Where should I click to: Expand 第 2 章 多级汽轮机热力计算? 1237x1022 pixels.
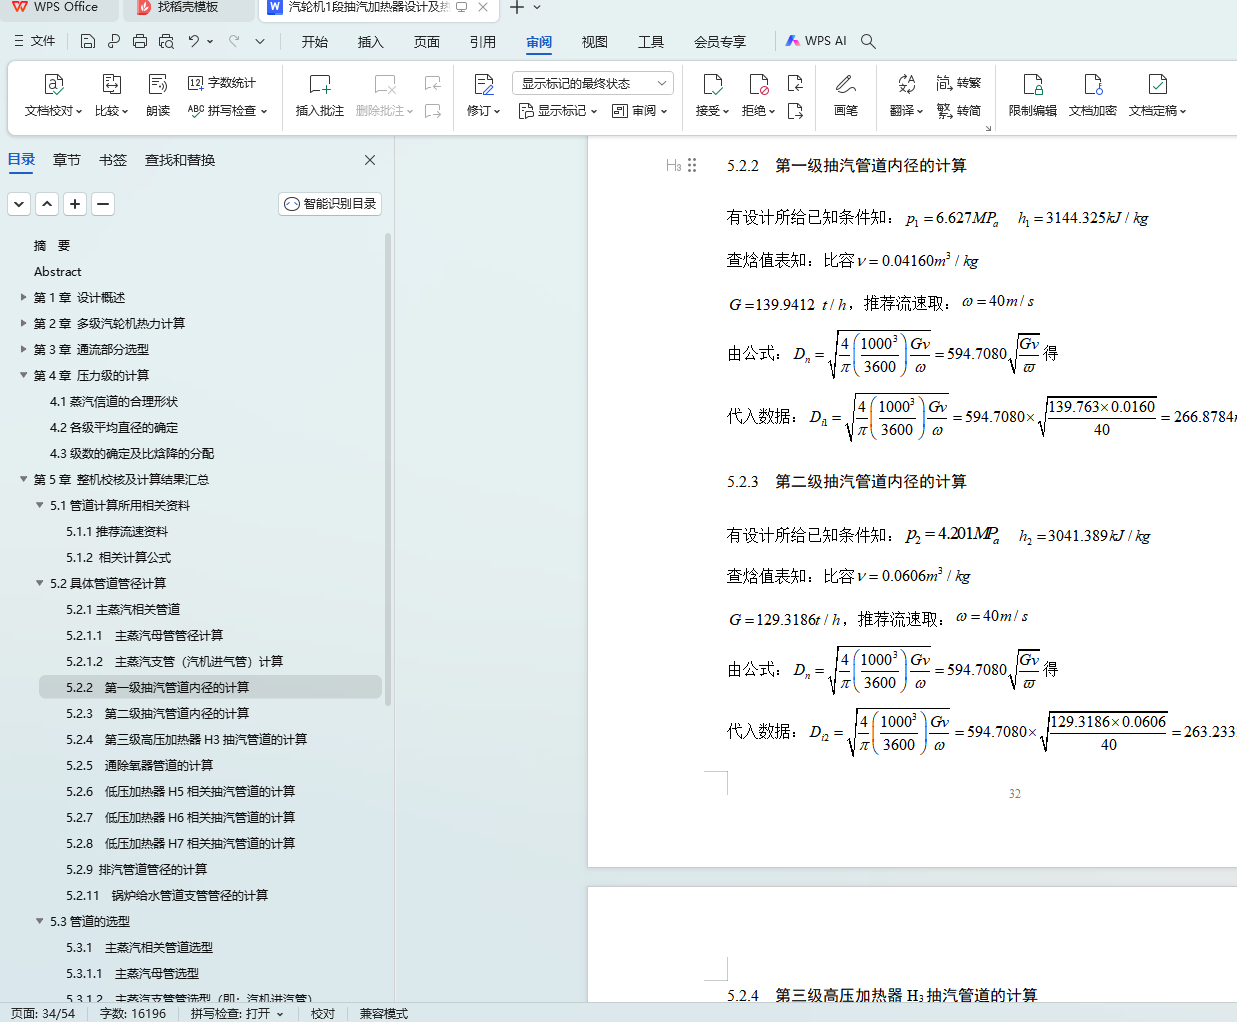[24, 323]
